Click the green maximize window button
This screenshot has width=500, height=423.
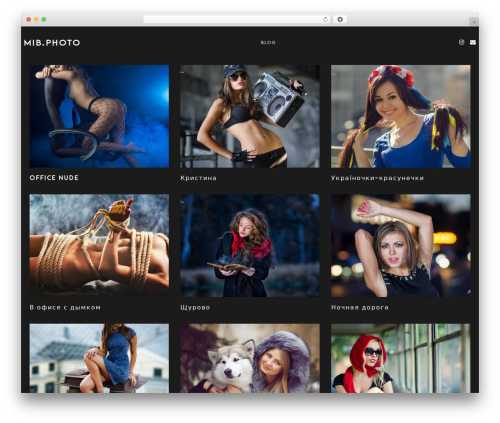44,19
